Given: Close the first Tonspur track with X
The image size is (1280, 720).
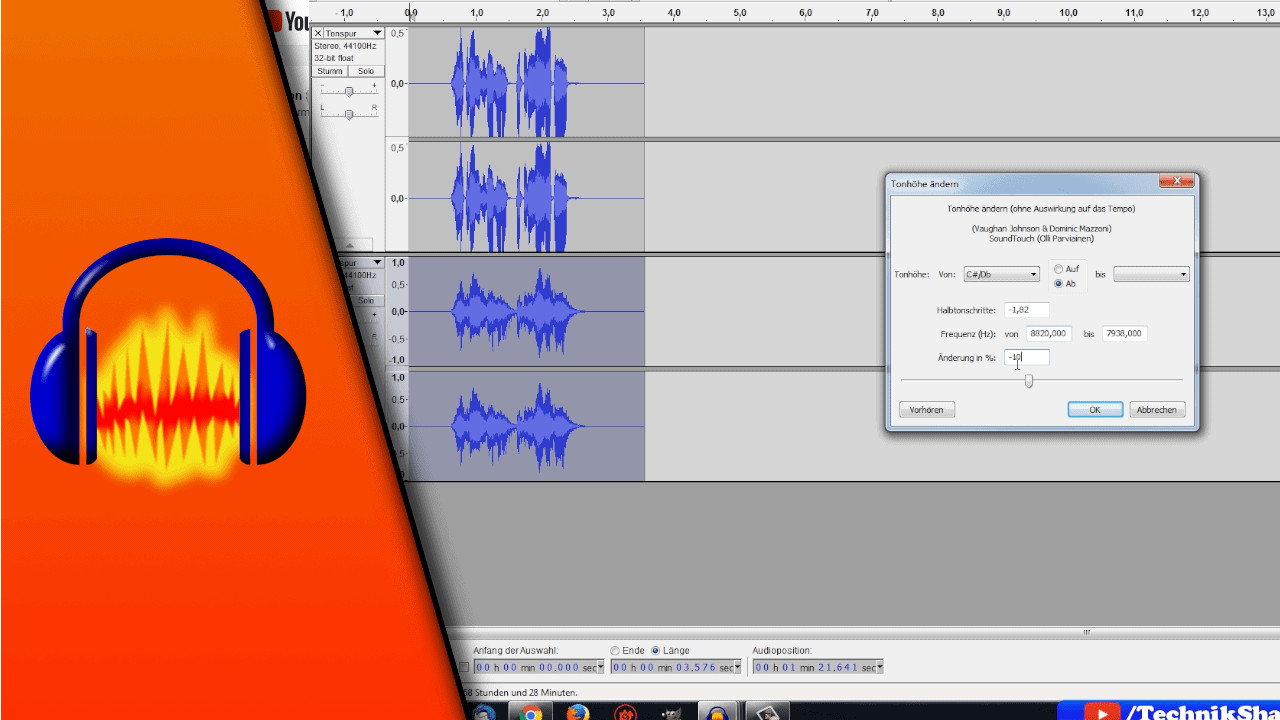Looking at the screenshot, I should [x=319, y=33].
